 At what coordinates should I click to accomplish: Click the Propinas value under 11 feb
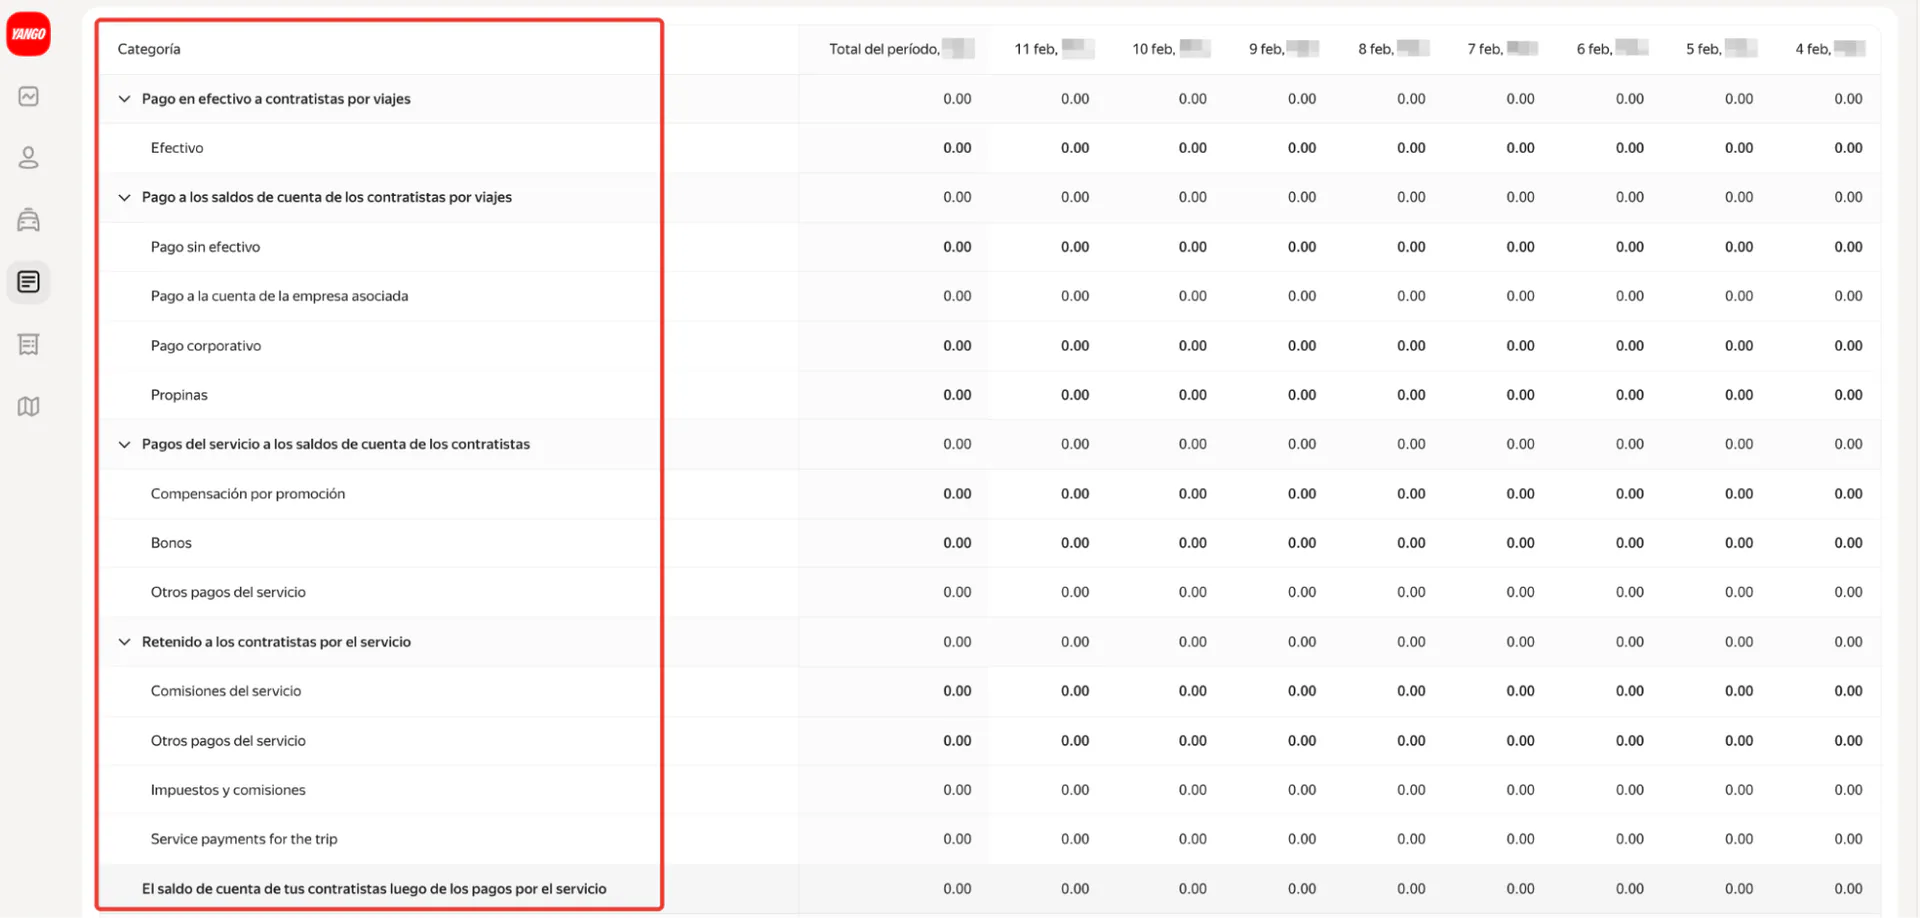[x=1075, y=395]
